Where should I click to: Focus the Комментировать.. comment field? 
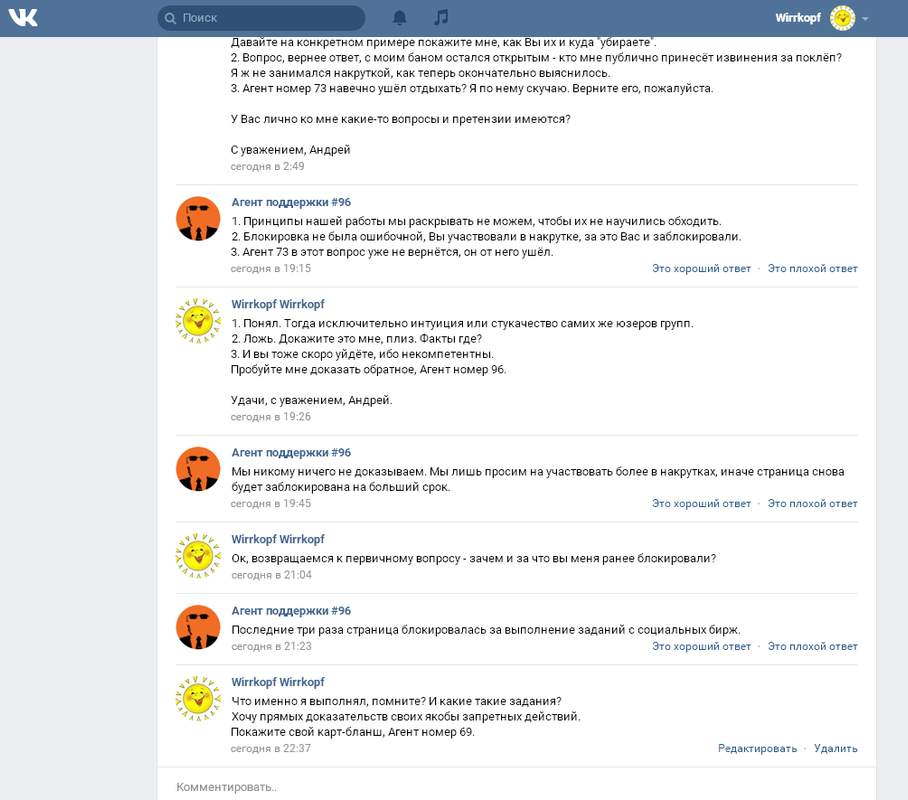(x=517, y=787)
